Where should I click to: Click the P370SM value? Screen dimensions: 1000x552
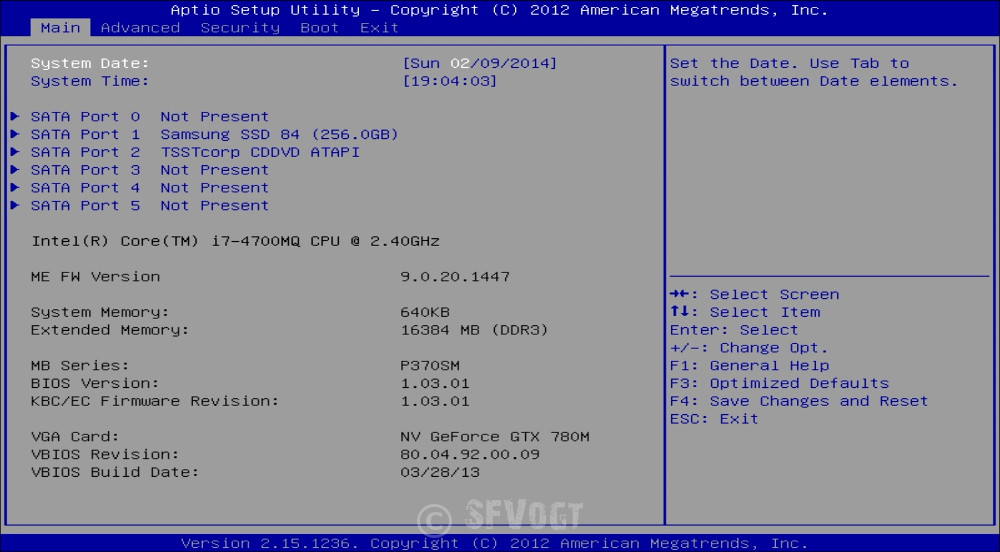pyautogui.click(x=430, y=366)
